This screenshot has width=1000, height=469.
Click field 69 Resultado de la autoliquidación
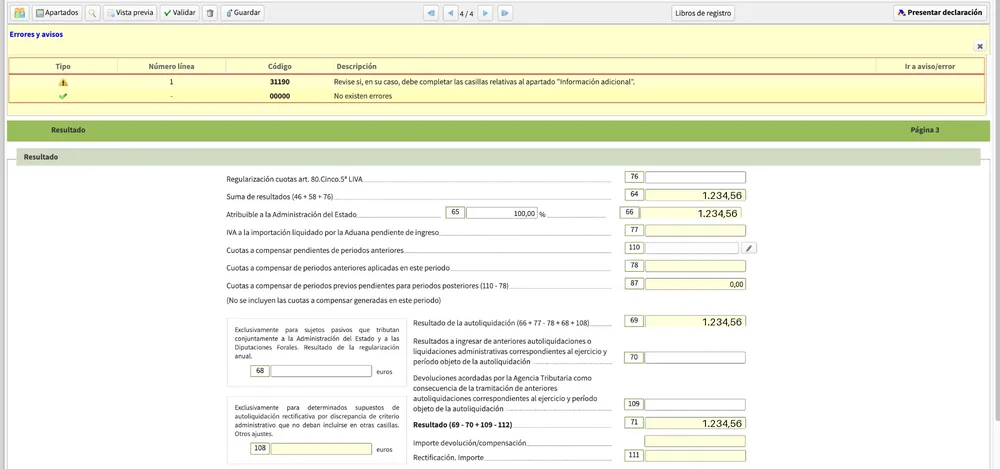695,322
